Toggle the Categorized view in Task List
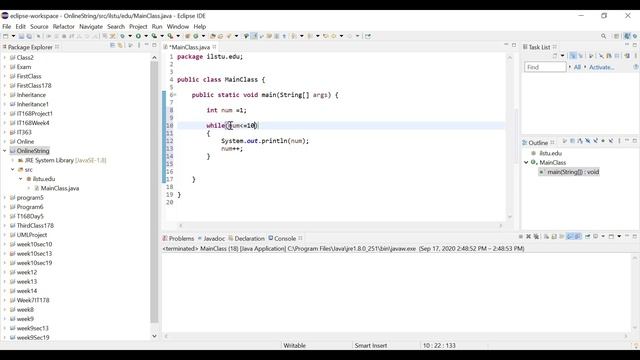 pos(573,56)
